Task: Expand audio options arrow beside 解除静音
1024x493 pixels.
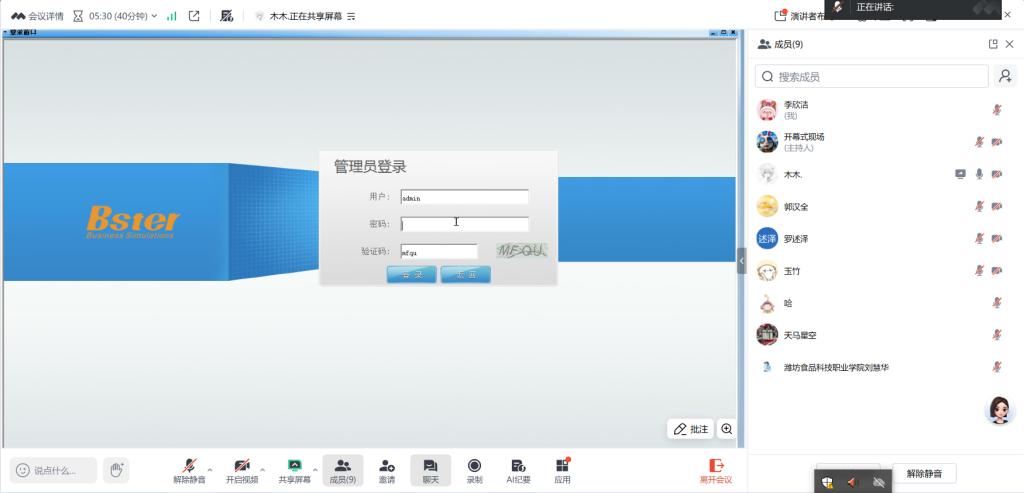Action: pyautogui.click(x=209, y=469)
